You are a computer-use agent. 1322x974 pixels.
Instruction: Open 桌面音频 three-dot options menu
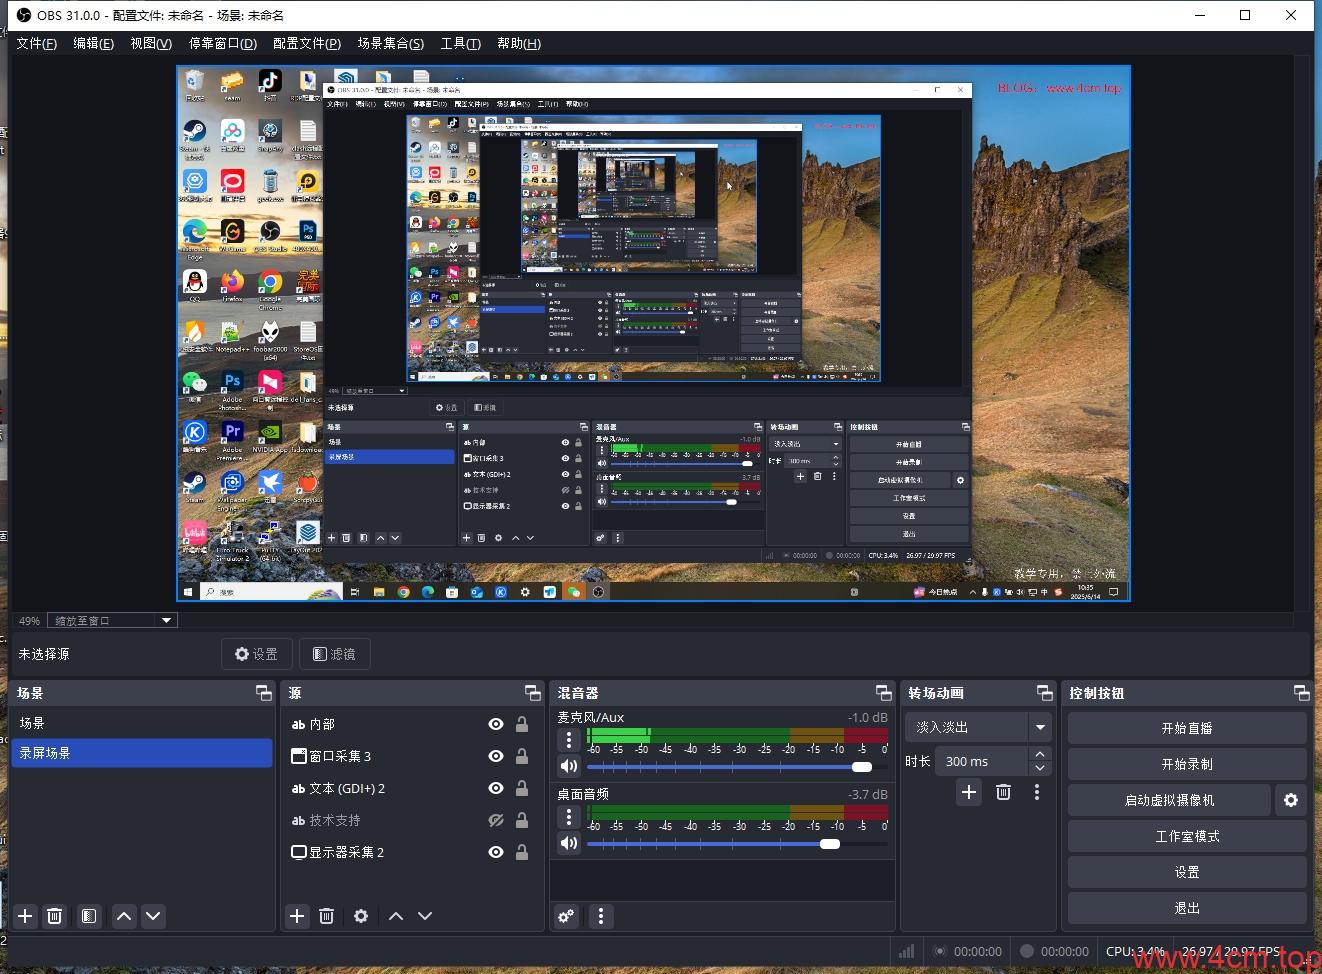tap(569, 816)
